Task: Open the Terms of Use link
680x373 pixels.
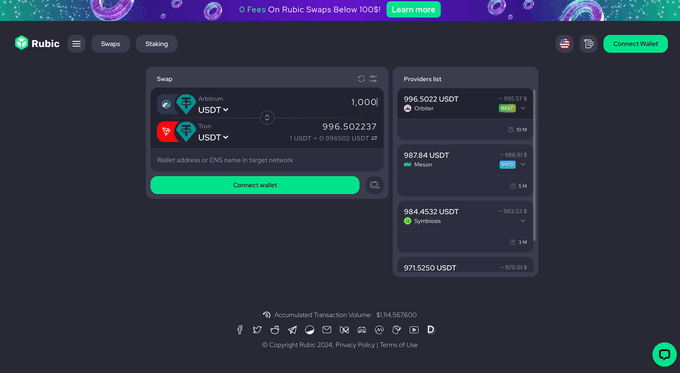Action: 399,345
